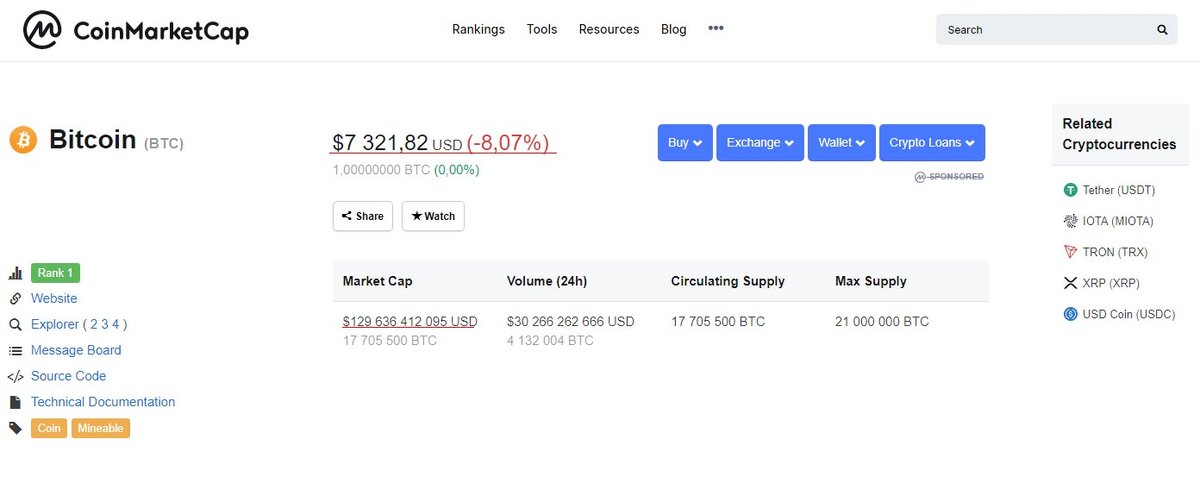Click the 21 000 000 BTC max supply
Image resolution: width=1200 pixels, height=477 pixels.
882,322
